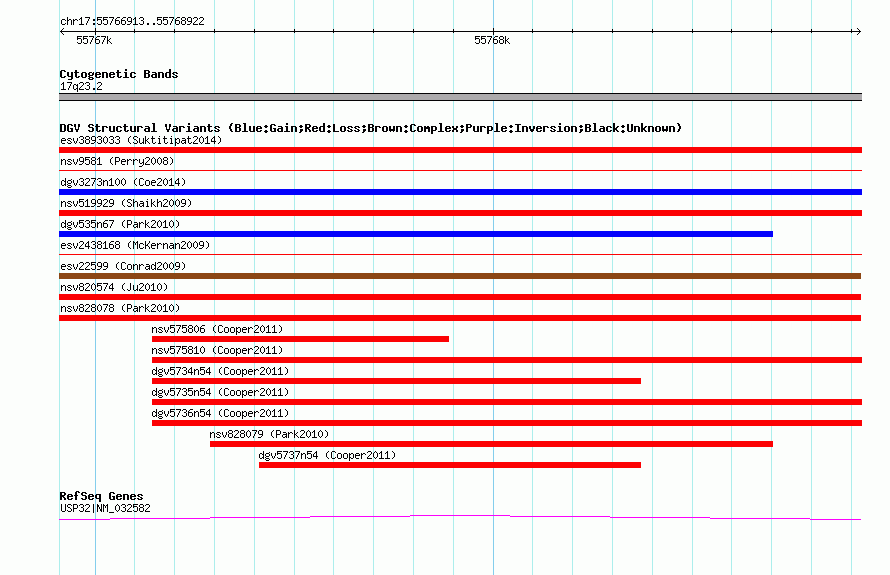Click the dgv5737n54 (Cooper2011) label
Screen dimensions: 890x575
(x=328, y=455)
